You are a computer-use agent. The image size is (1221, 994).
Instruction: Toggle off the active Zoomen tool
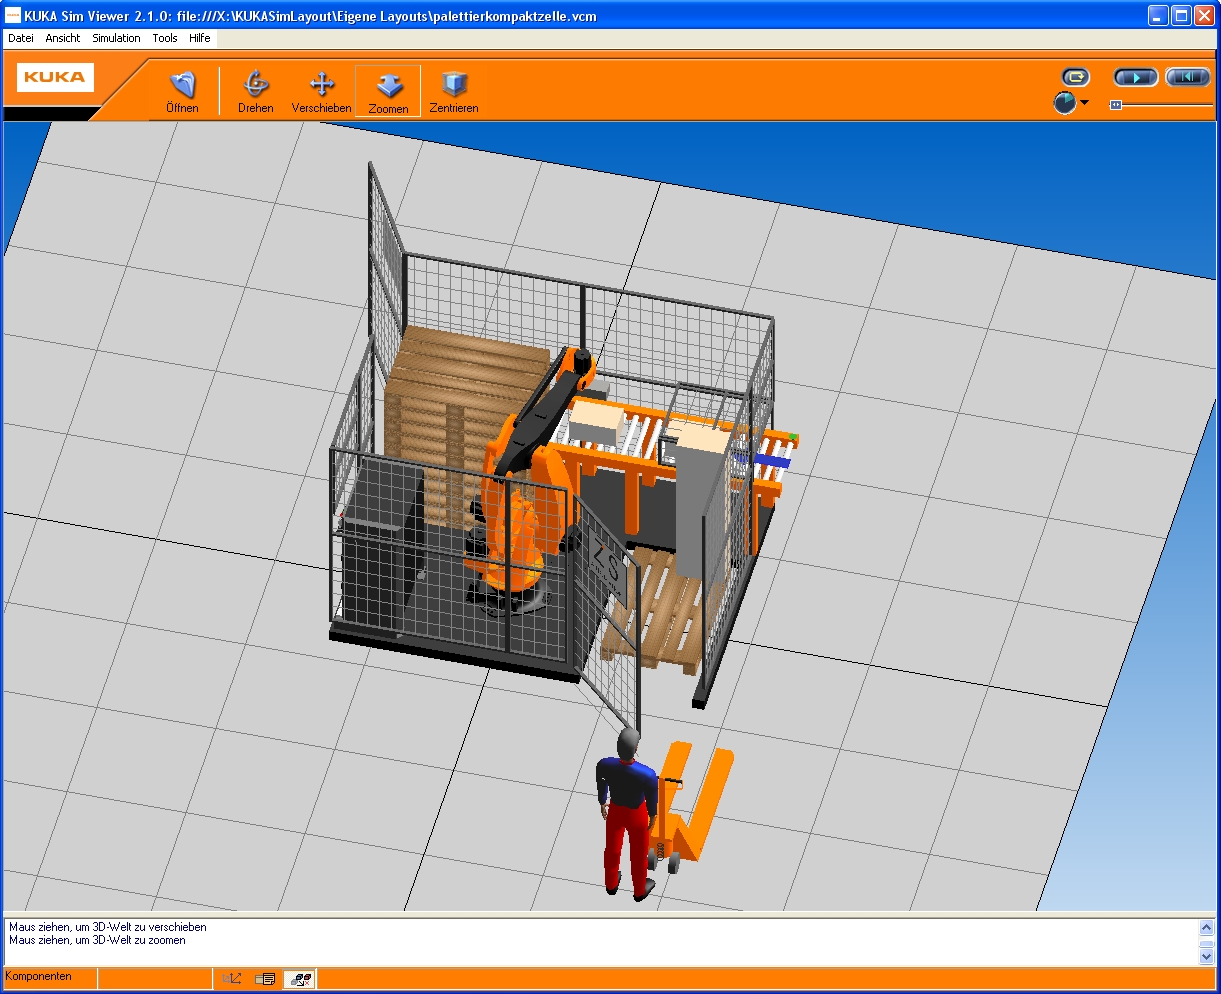pyautogui.click(x=387, y=88)
